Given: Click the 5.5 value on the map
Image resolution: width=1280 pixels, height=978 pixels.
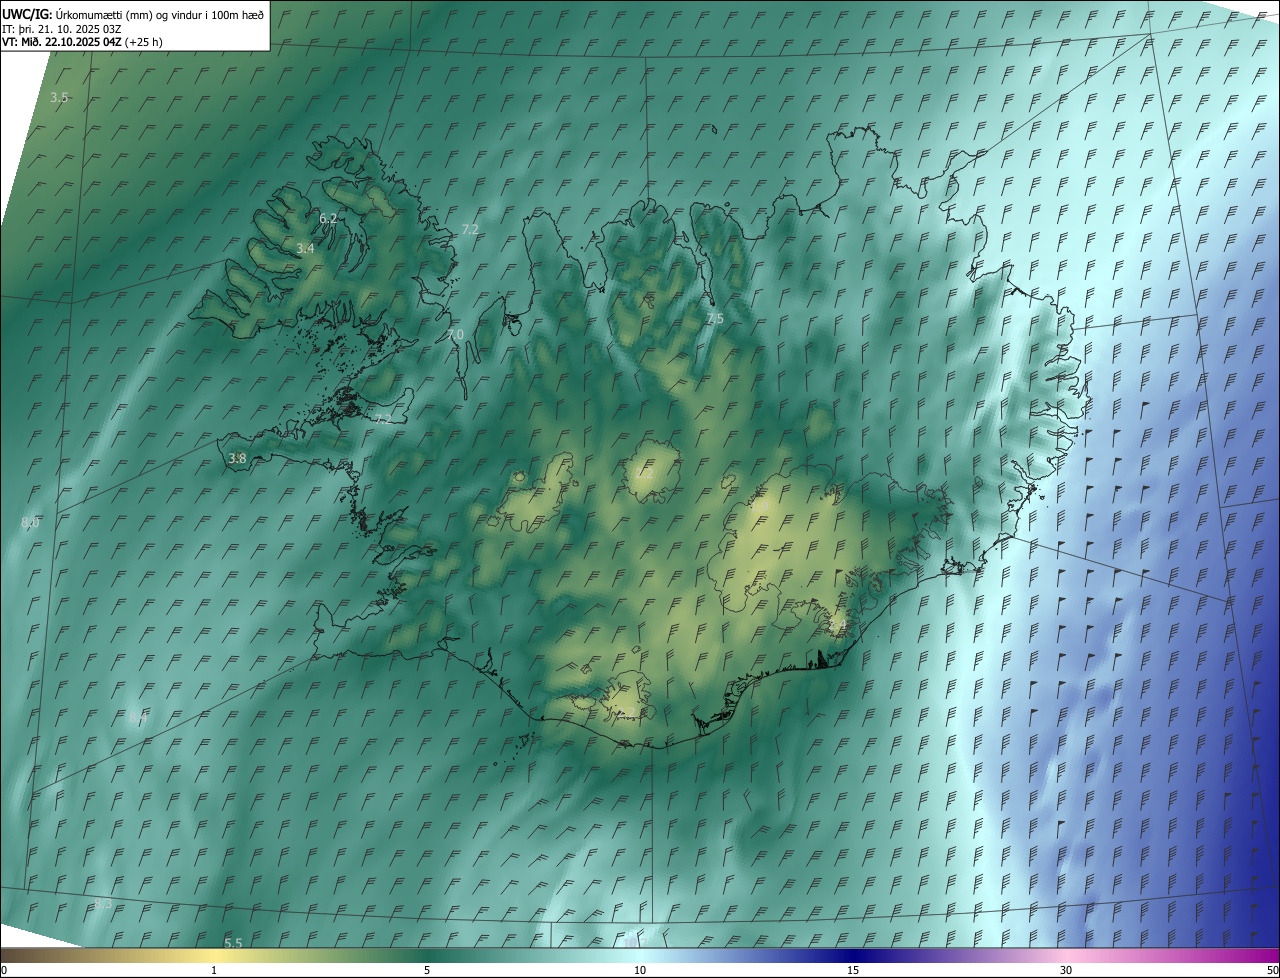Looking at the screenshot, I should click(233, 943).
